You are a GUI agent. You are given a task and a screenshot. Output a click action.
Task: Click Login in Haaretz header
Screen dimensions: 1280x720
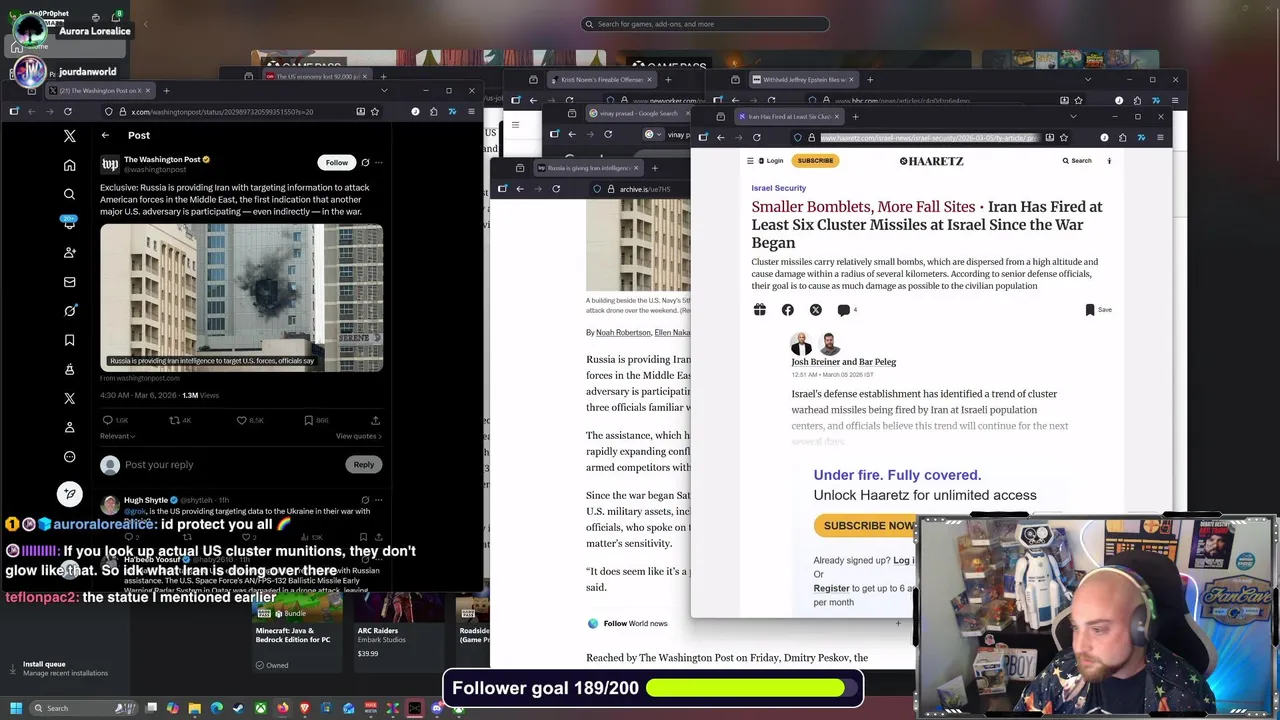(770, 160)
